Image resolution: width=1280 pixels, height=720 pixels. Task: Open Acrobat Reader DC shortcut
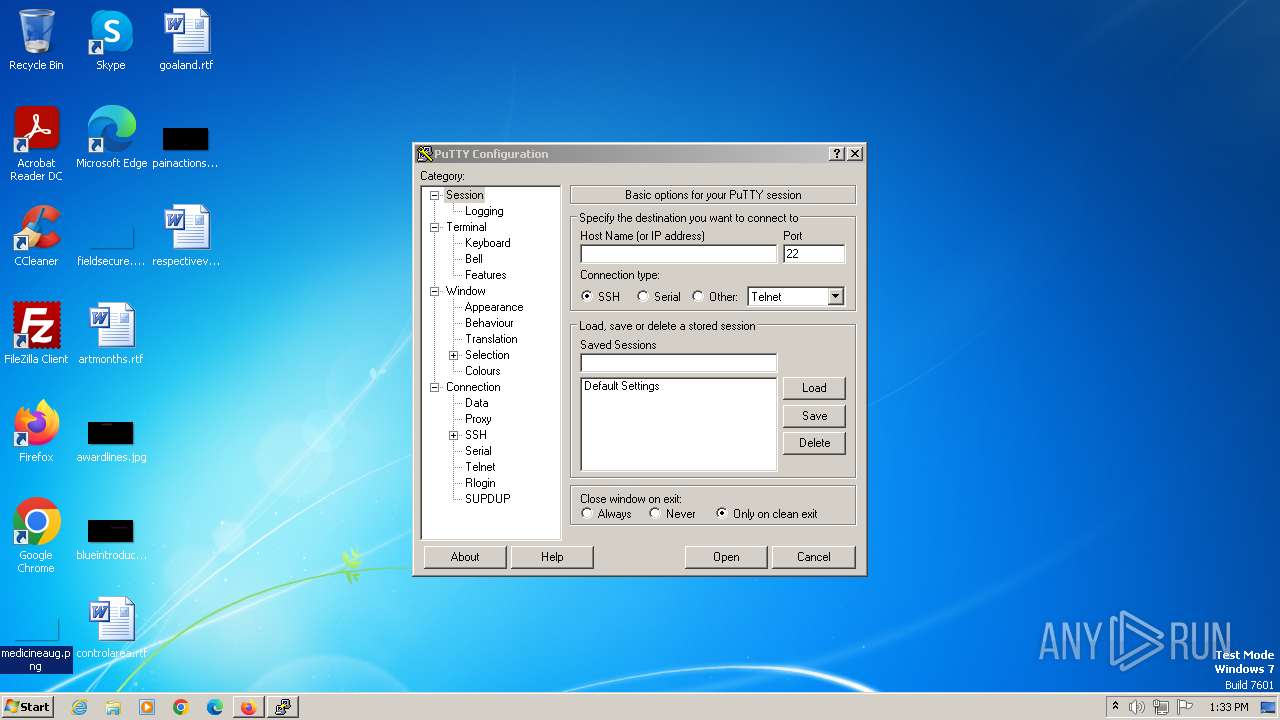pyautogui.click(x=36, y=144)
